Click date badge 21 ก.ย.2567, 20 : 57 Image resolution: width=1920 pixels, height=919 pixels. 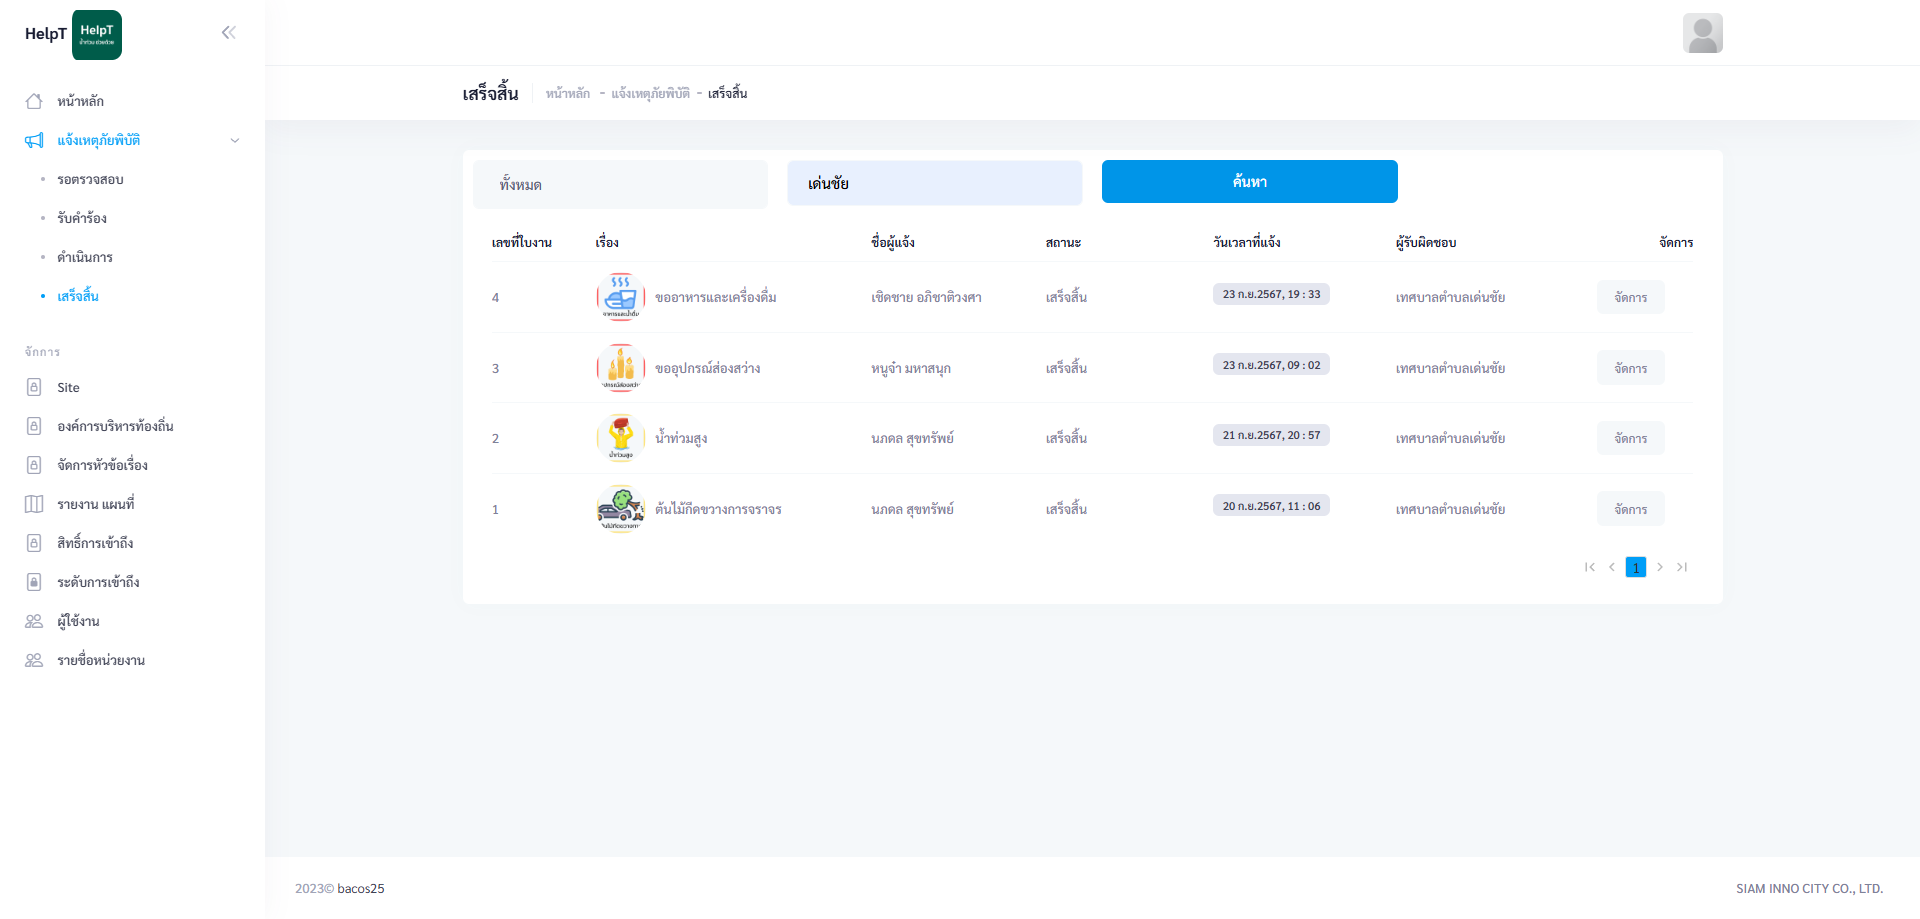pyautogui.click(x=1271, y=435)
